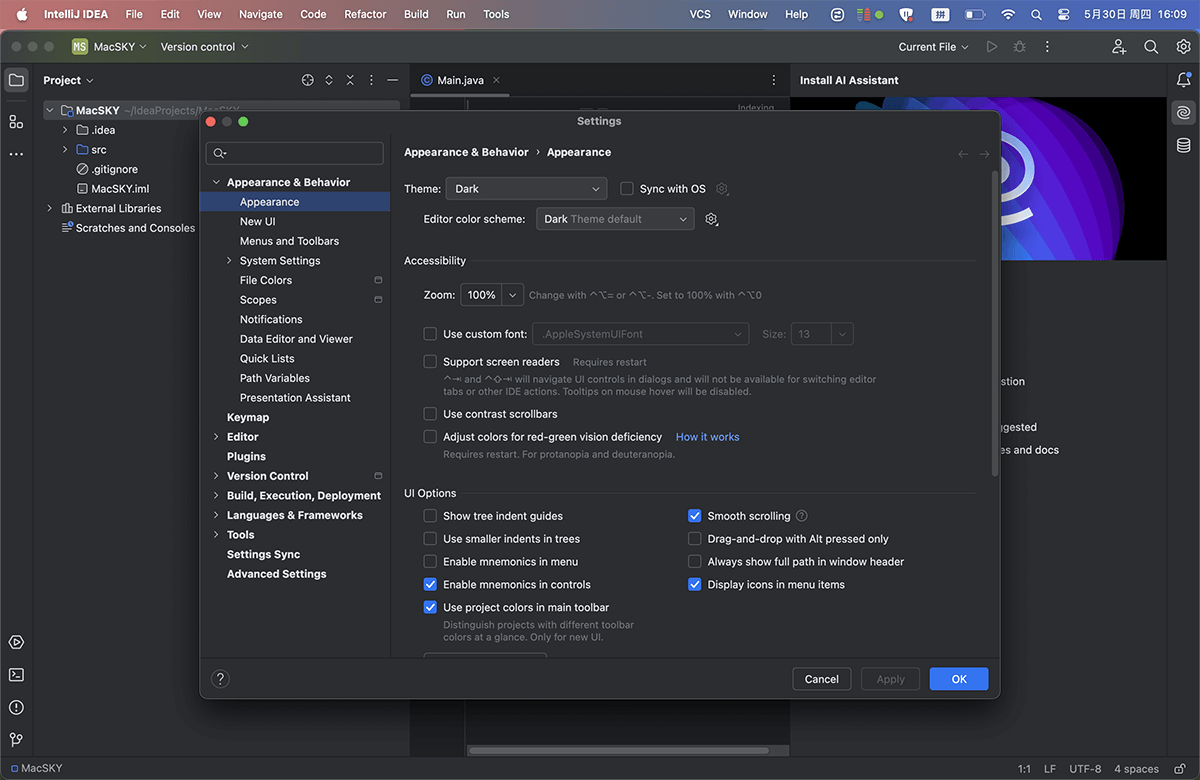Screen dimensions: 1200x780
Task: Open the Current File run configuration
Action: coord(933,47)
